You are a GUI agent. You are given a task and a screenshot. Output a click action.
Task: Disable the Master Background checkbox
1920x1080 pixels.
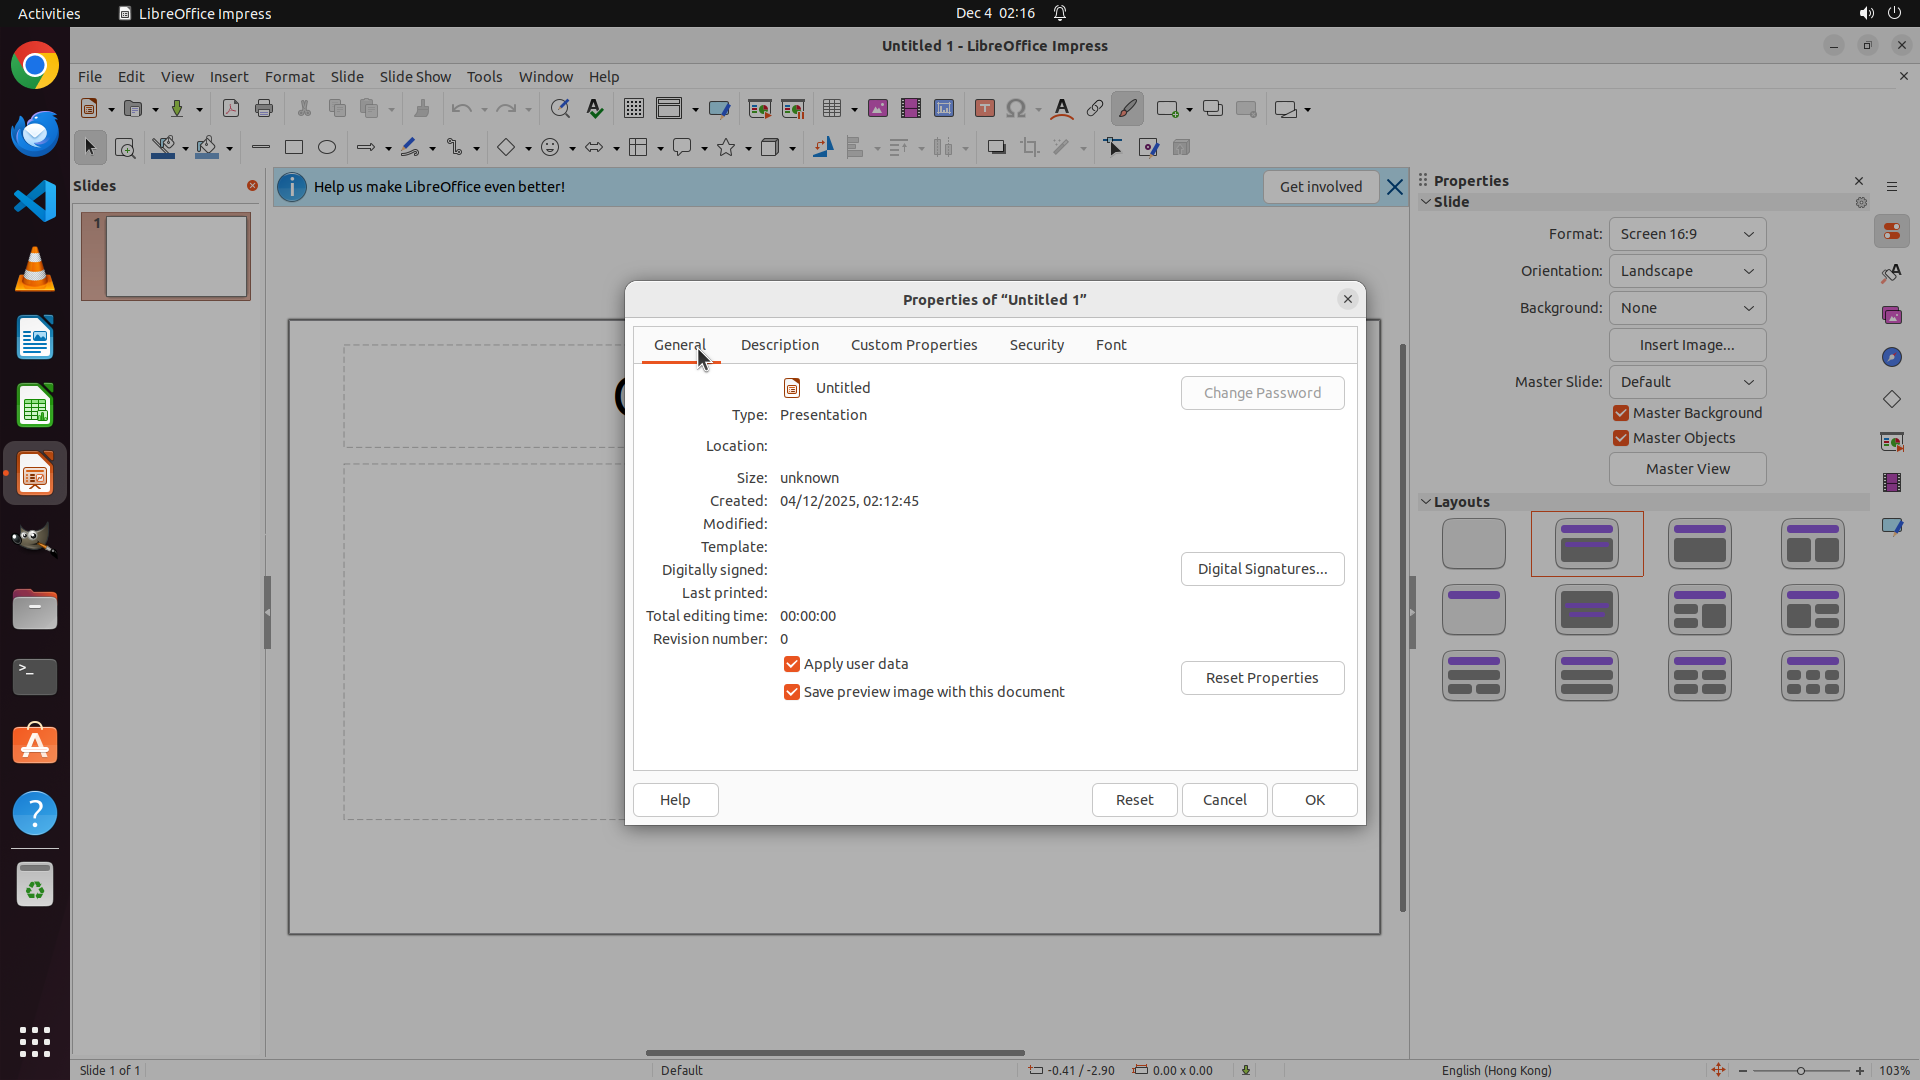(x=1621, y=413)
